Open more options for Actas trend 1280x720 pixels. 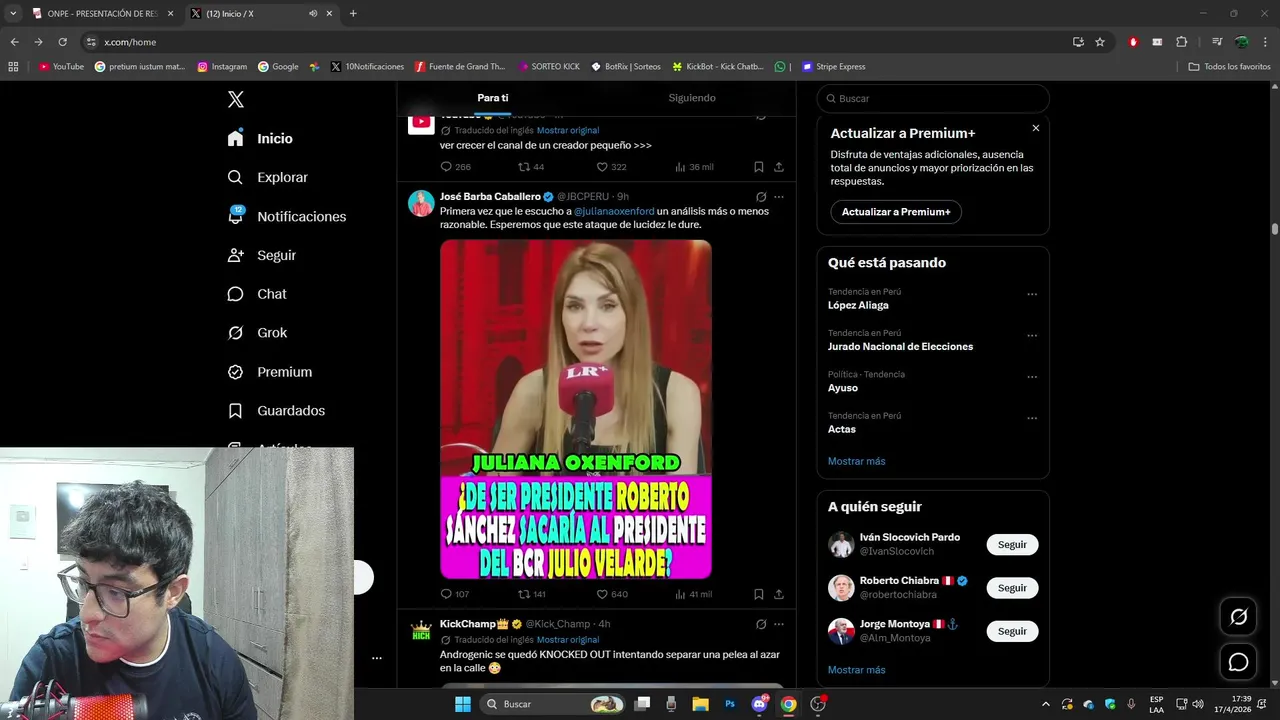tap(1032, 418)
